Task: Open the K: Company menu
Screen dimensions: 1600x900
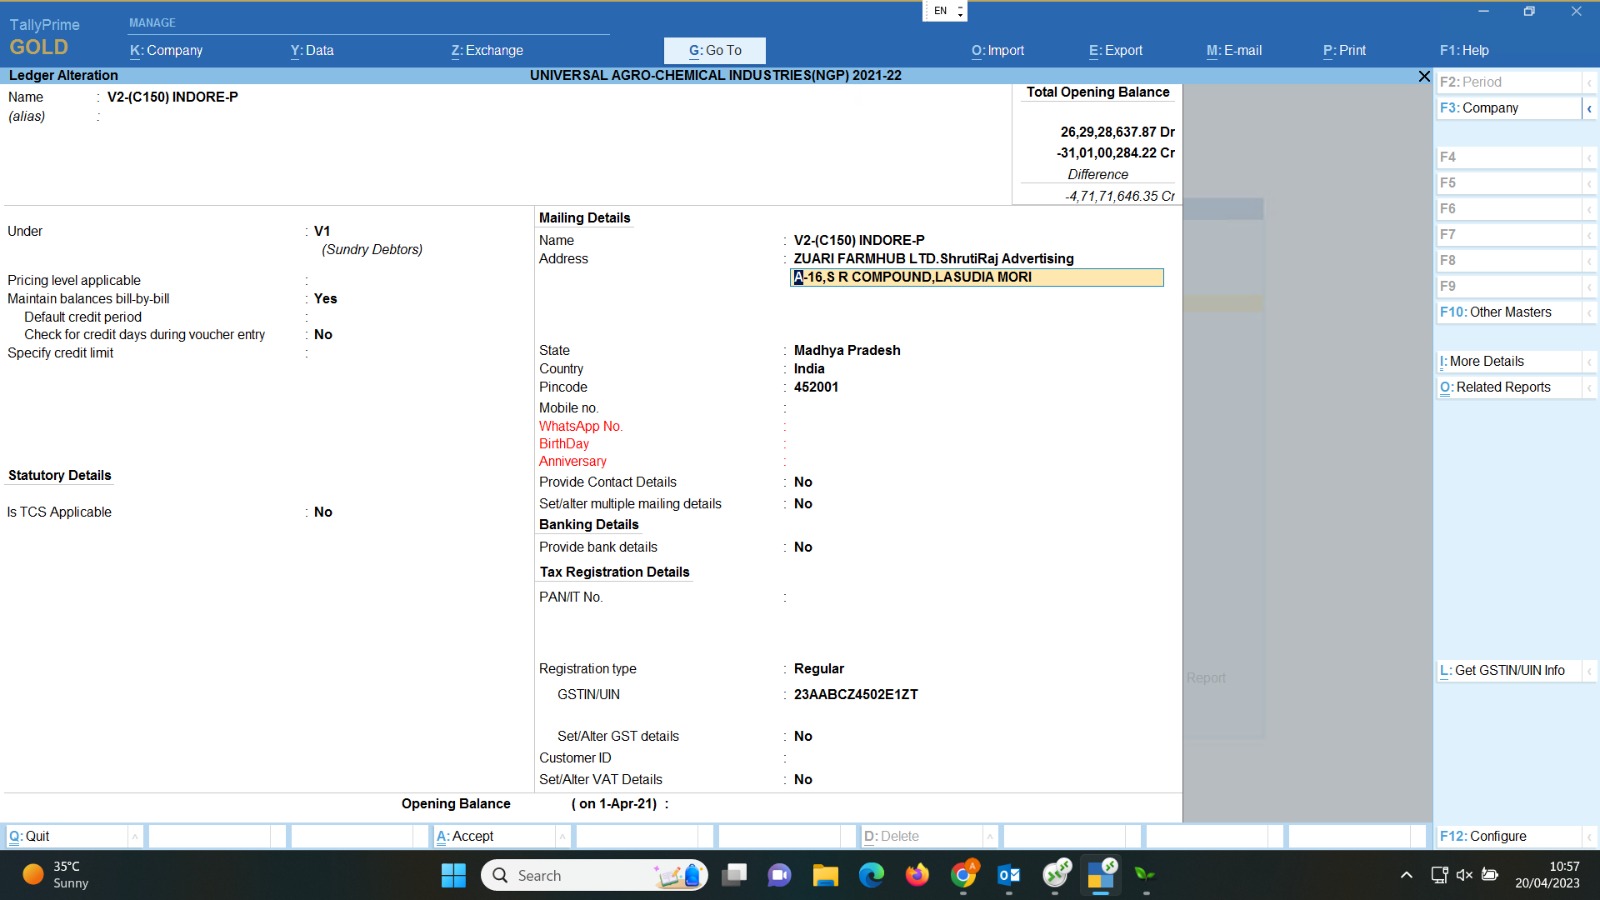Action: click(166, 51)
